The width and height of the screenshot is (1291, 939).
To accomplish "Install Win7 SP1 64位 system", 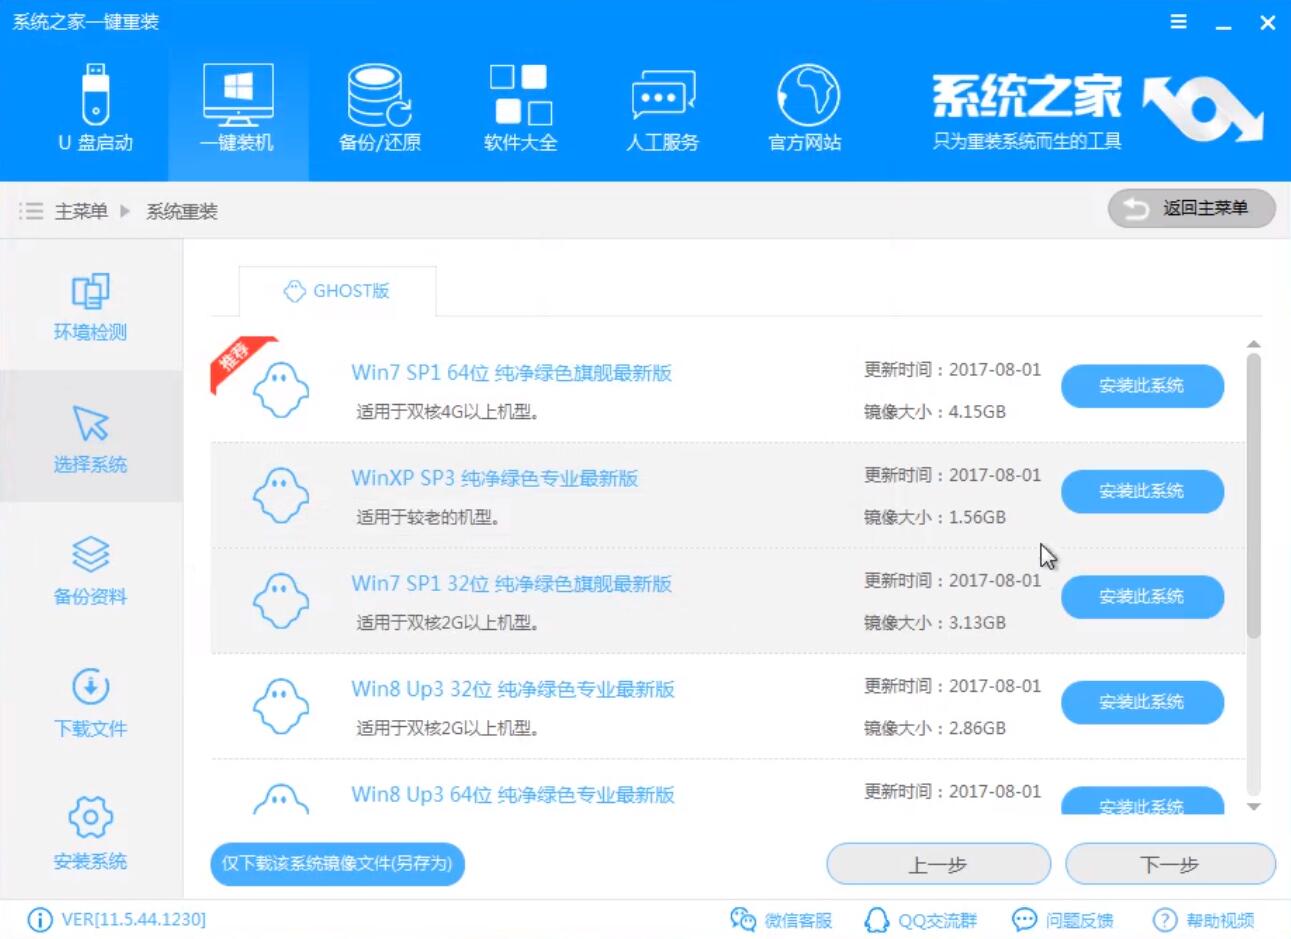I will click(x=1142, y=386).
